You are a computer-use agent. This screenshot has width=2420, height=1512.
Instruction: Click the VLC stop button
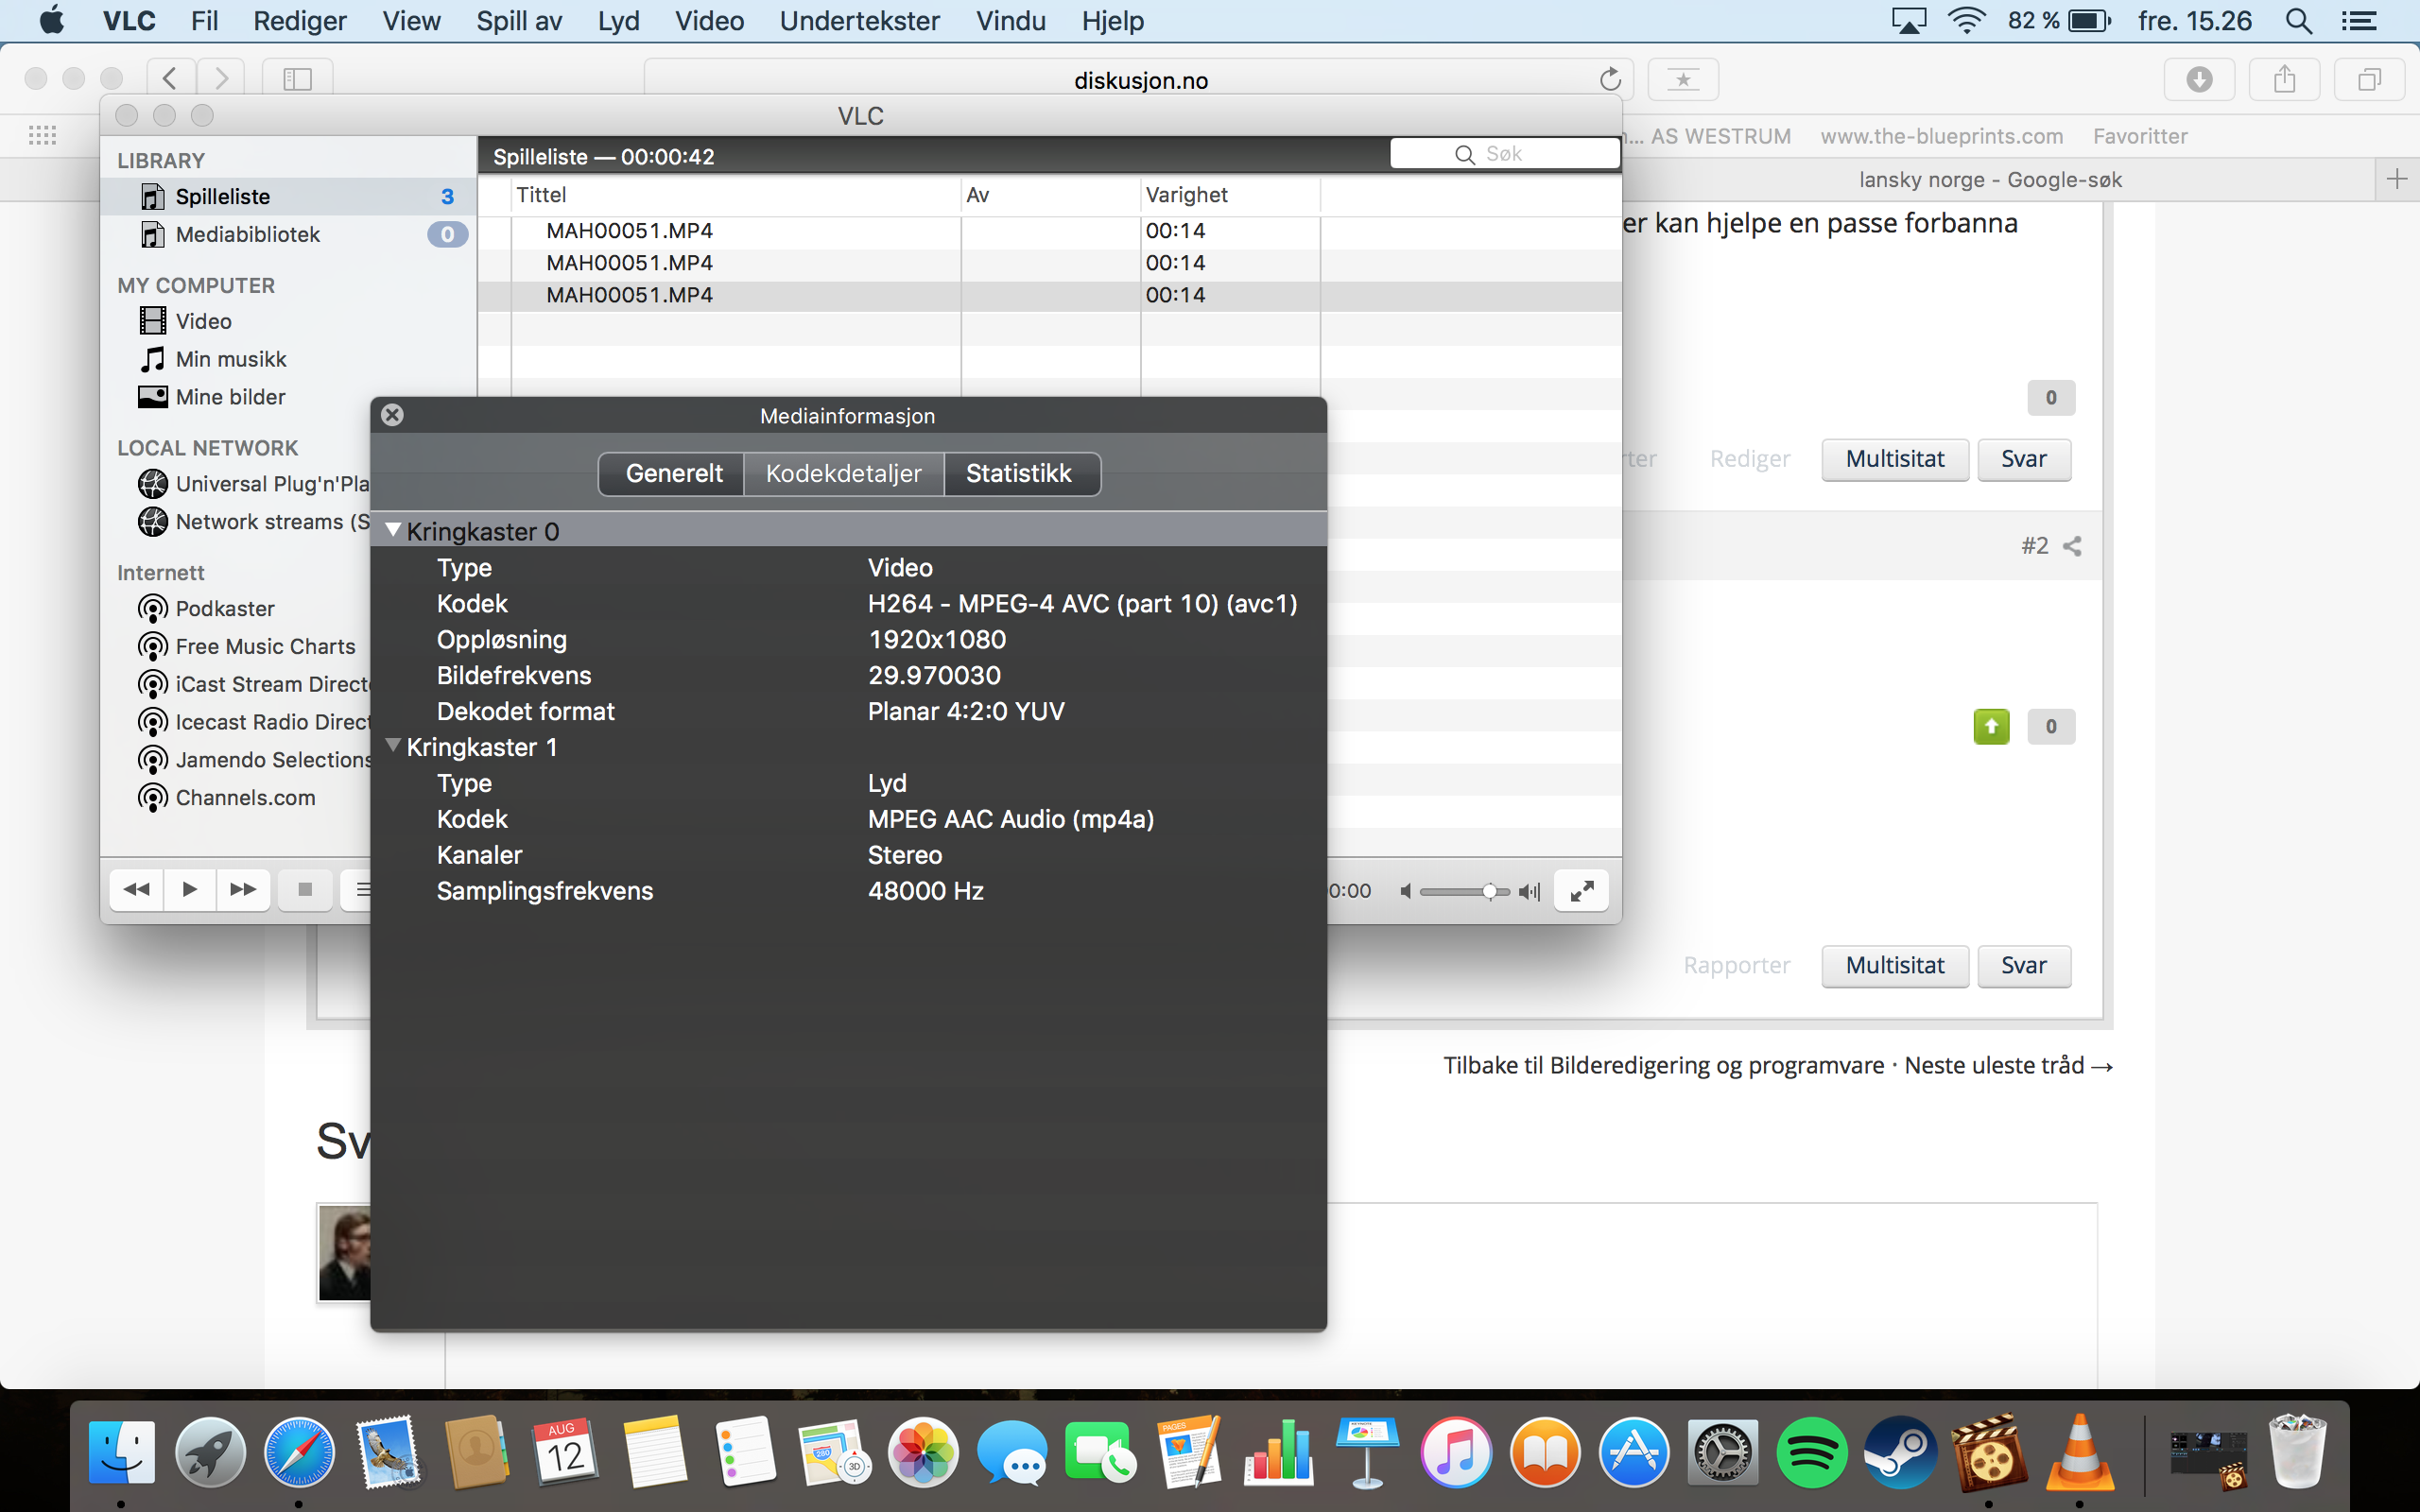pos(305,890)
